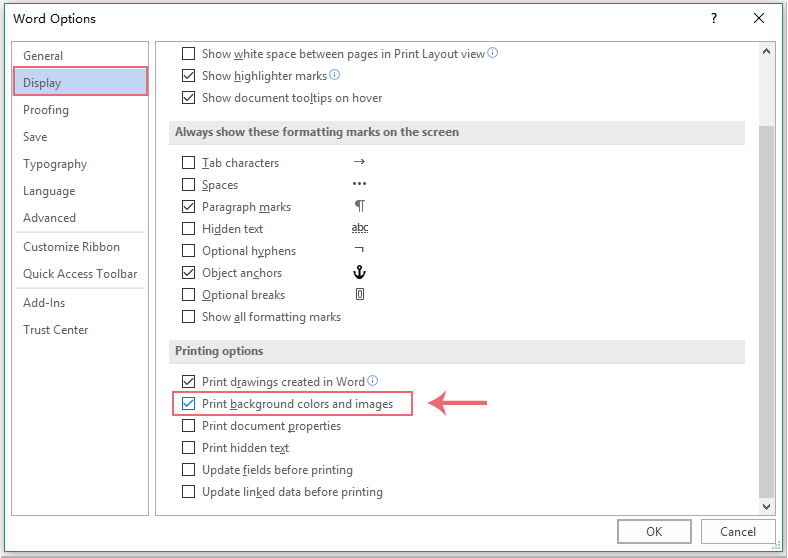The width and height of the screenshot is (788, 558).
Task: Enable the Tab characters checkbox
Action: pos(188,163)
